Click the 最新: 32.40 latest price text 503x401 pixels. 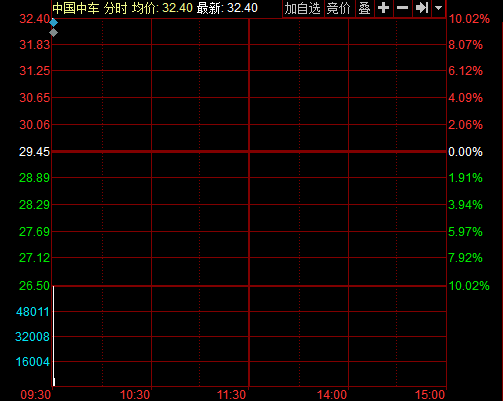(227, 8)
